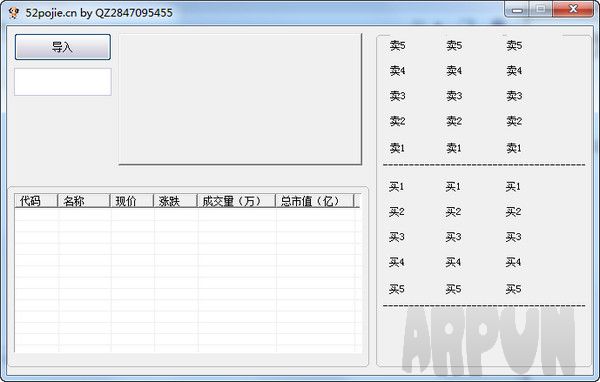Click the middle-column 买3 label
Viewport: 600px width, 382px height.
tap(453, 237)
